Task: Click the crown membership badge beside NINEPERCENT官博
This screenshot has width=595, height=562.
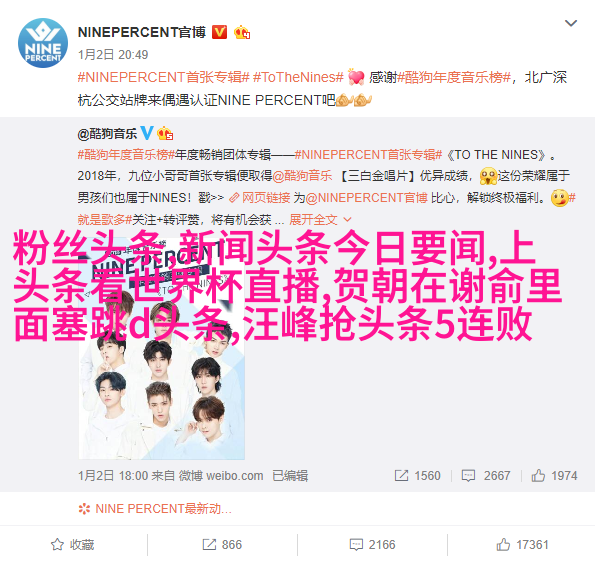Action: [242, 33]
